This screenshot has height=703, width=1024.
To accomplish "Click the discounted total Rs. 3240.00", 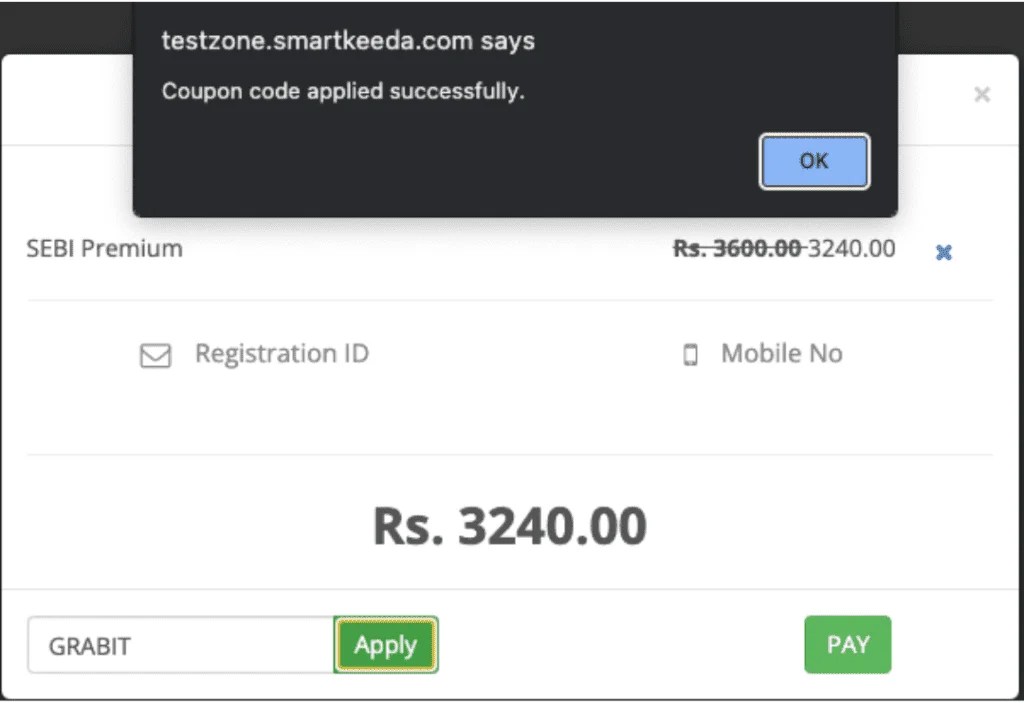I will [x=510, y=524].
